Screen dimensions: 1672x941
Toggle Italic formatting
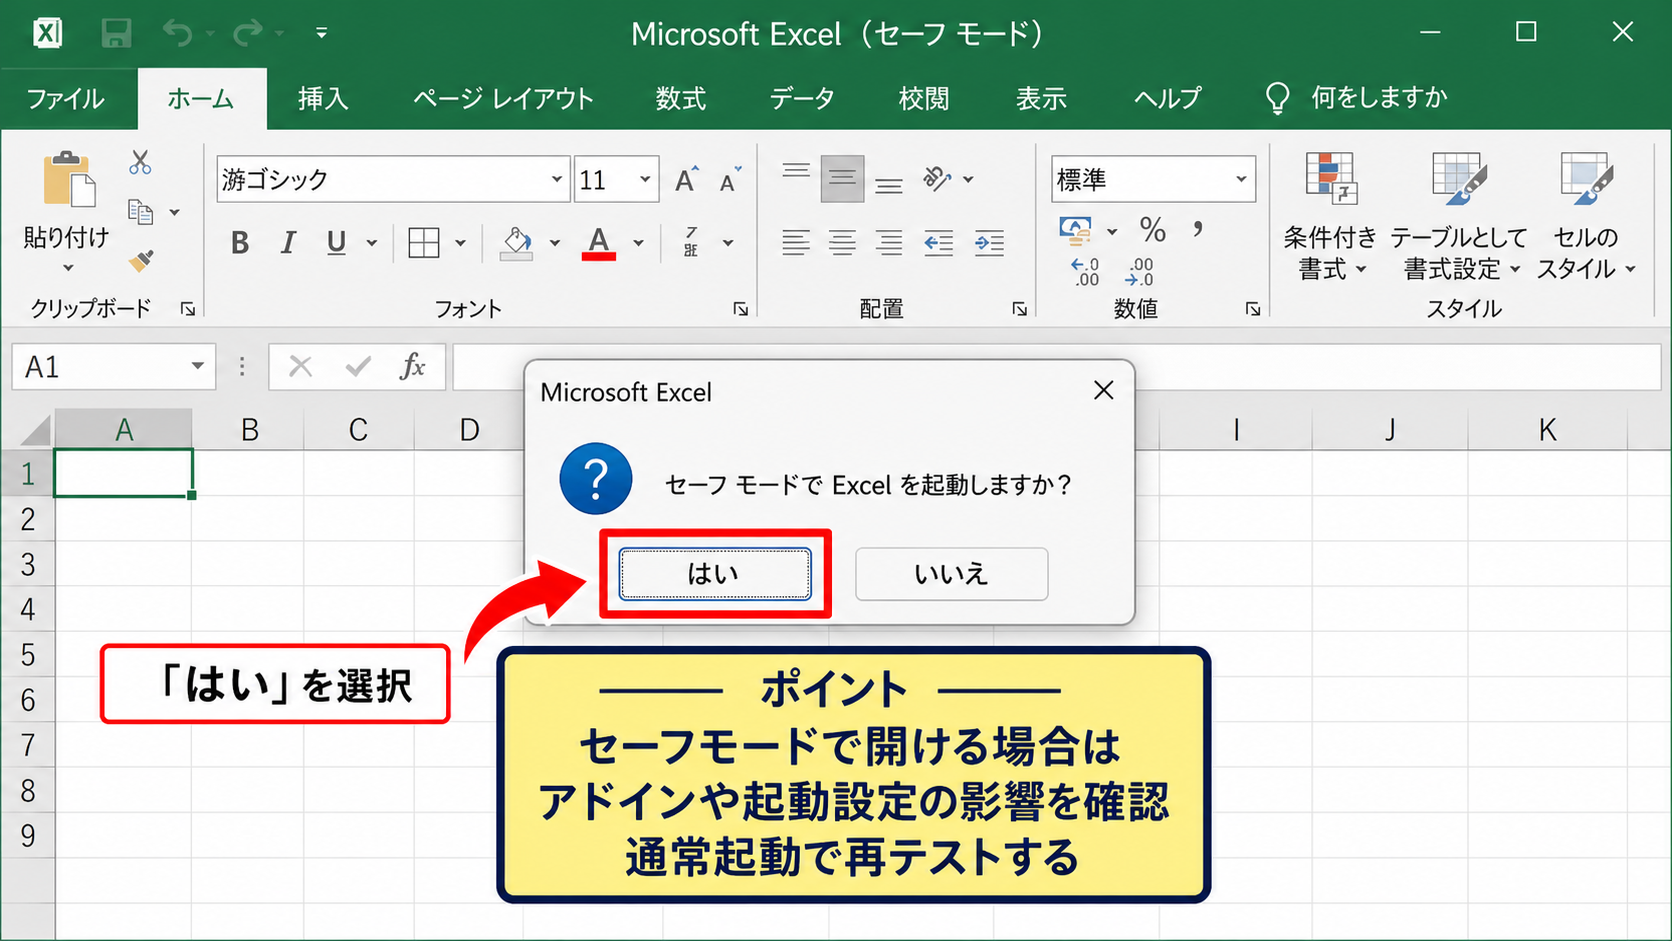click(288, 243)
